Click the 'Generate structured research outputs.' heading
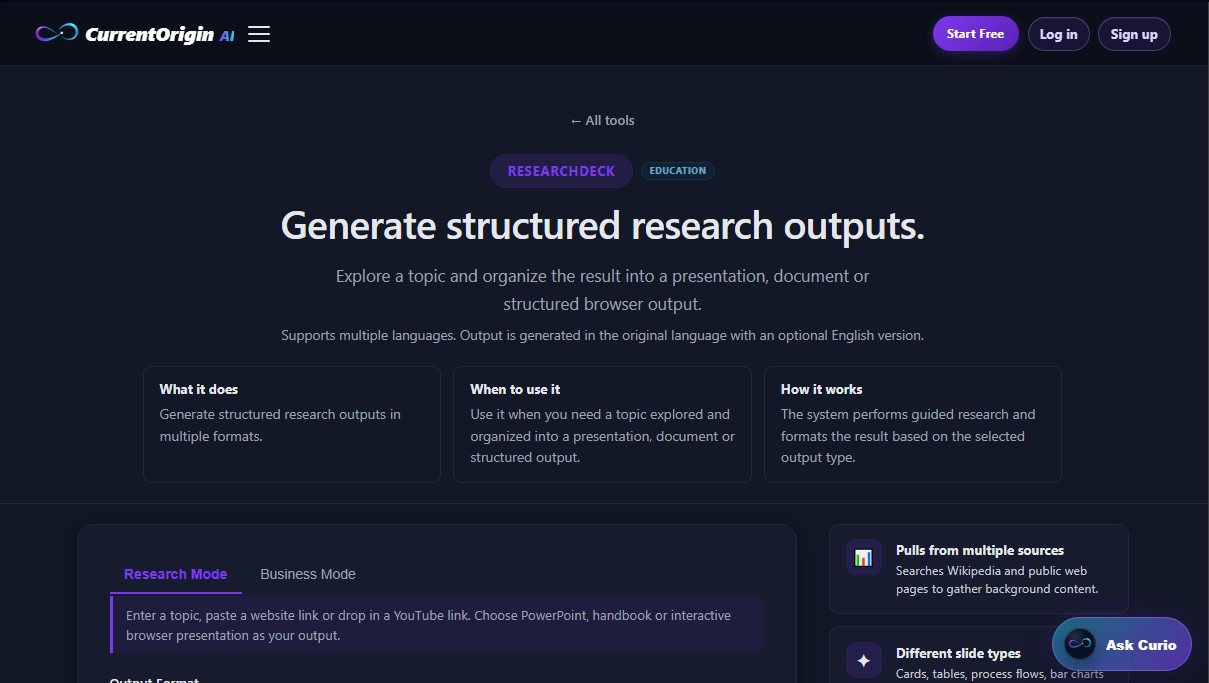The width and height of the screenshot is (1209, 683). click(x=603, y=226)
